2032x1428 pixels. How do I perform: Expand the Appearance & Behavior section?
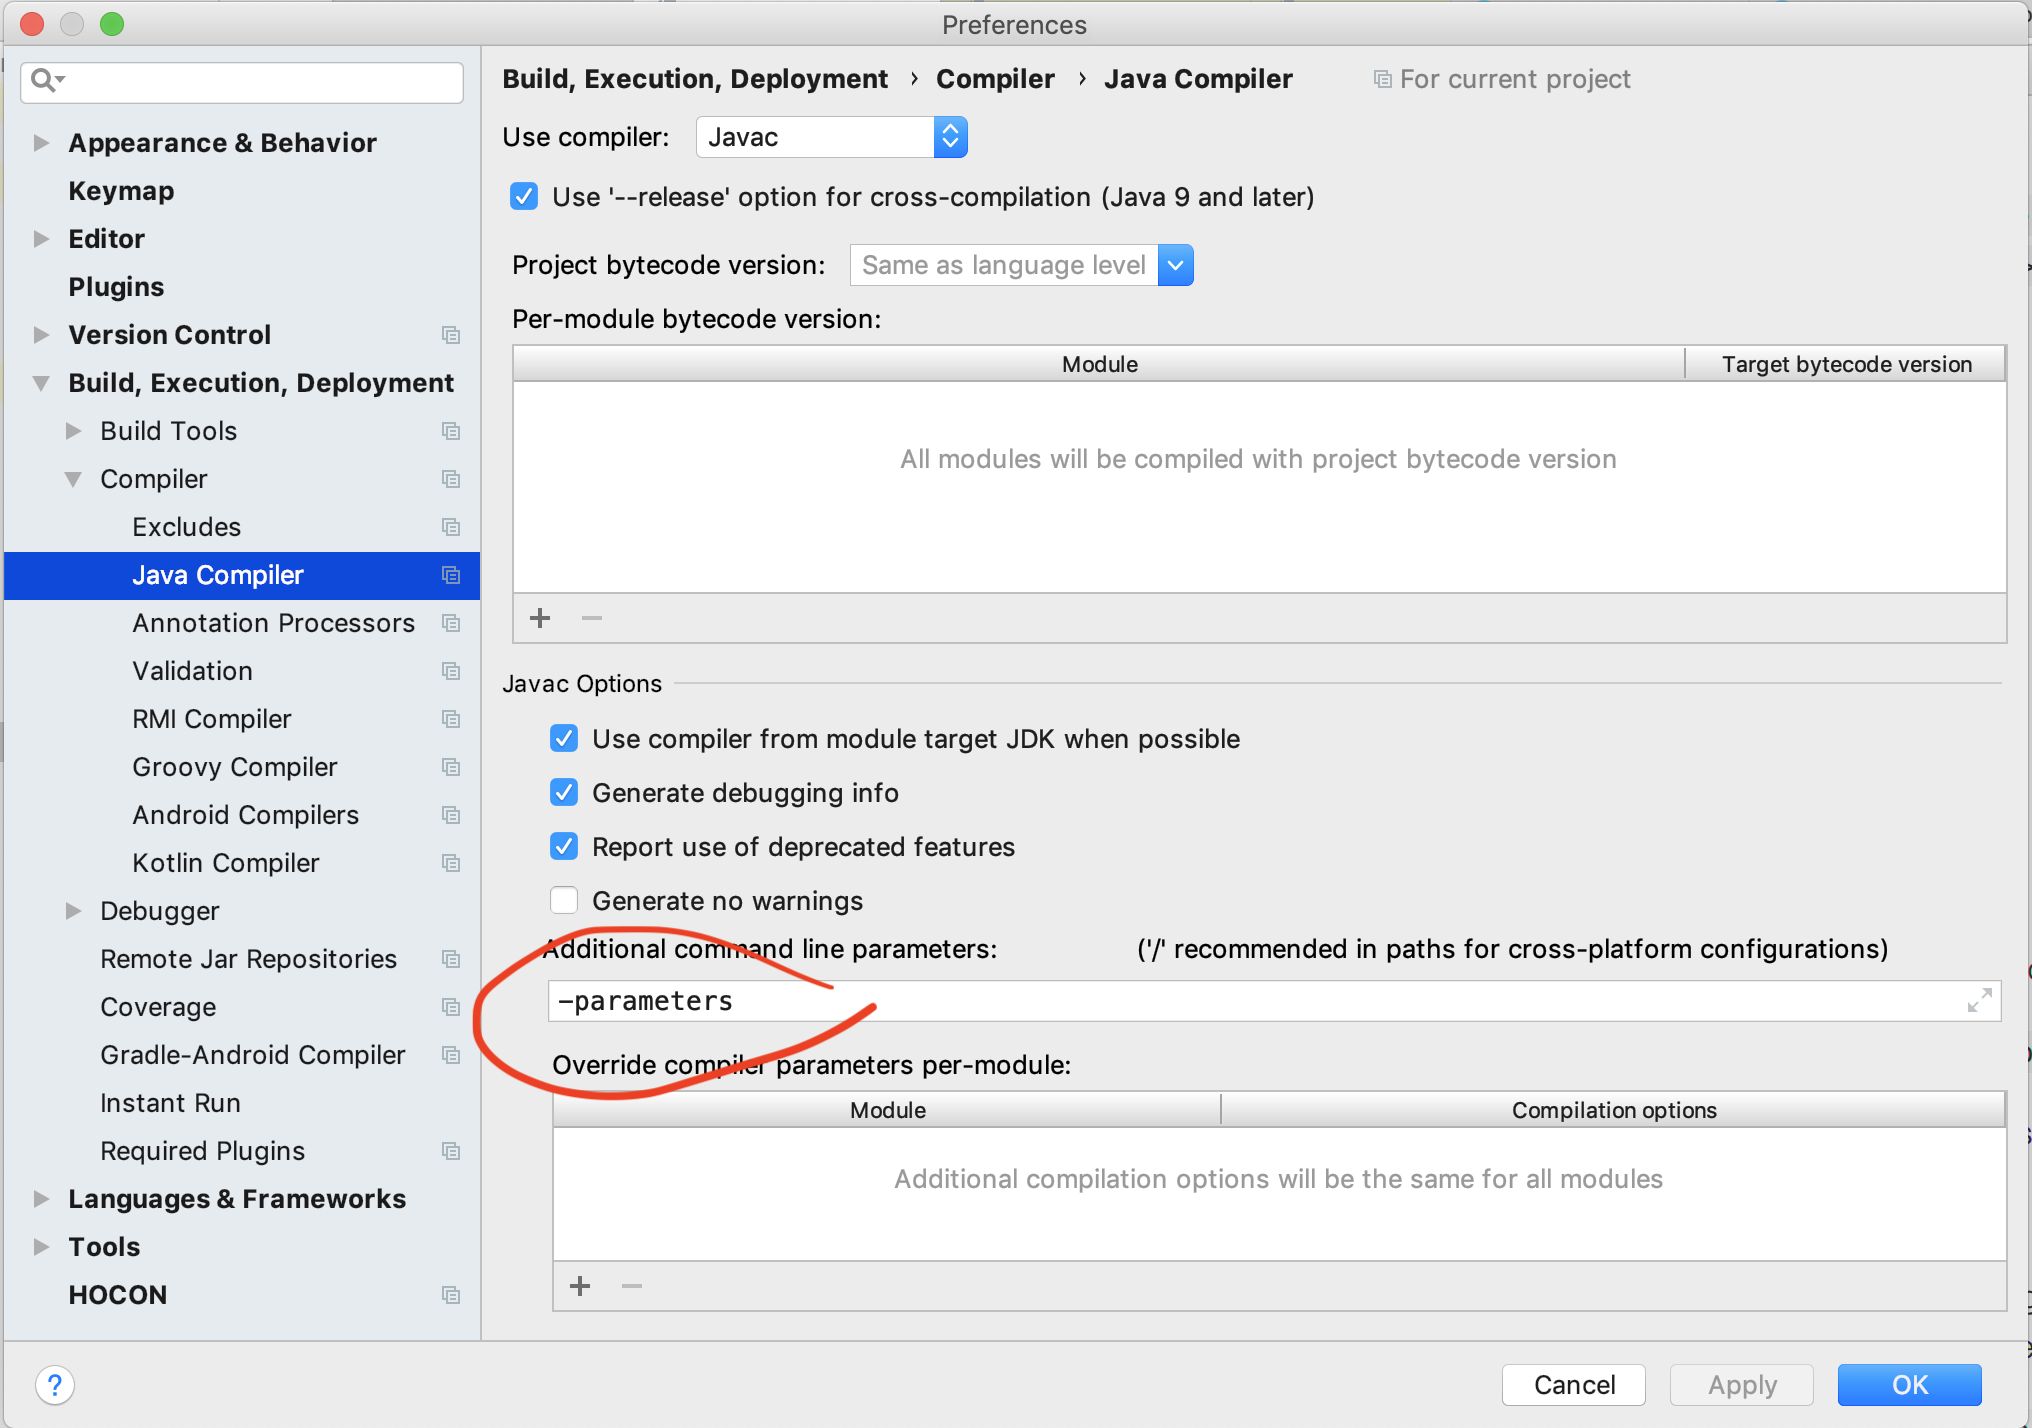pos(41,143)
